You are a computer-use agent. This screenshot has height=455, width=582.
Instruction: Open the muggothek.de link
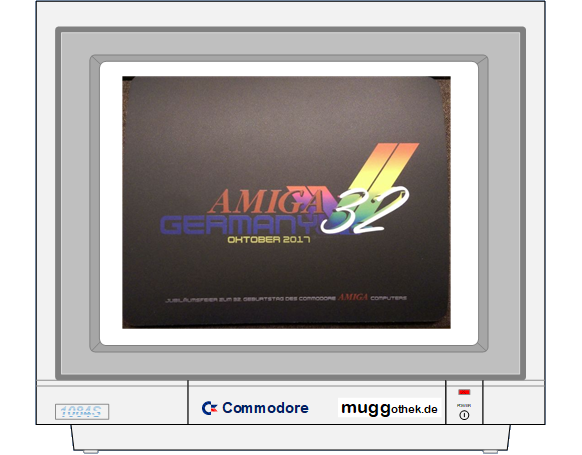coord(389,408)
